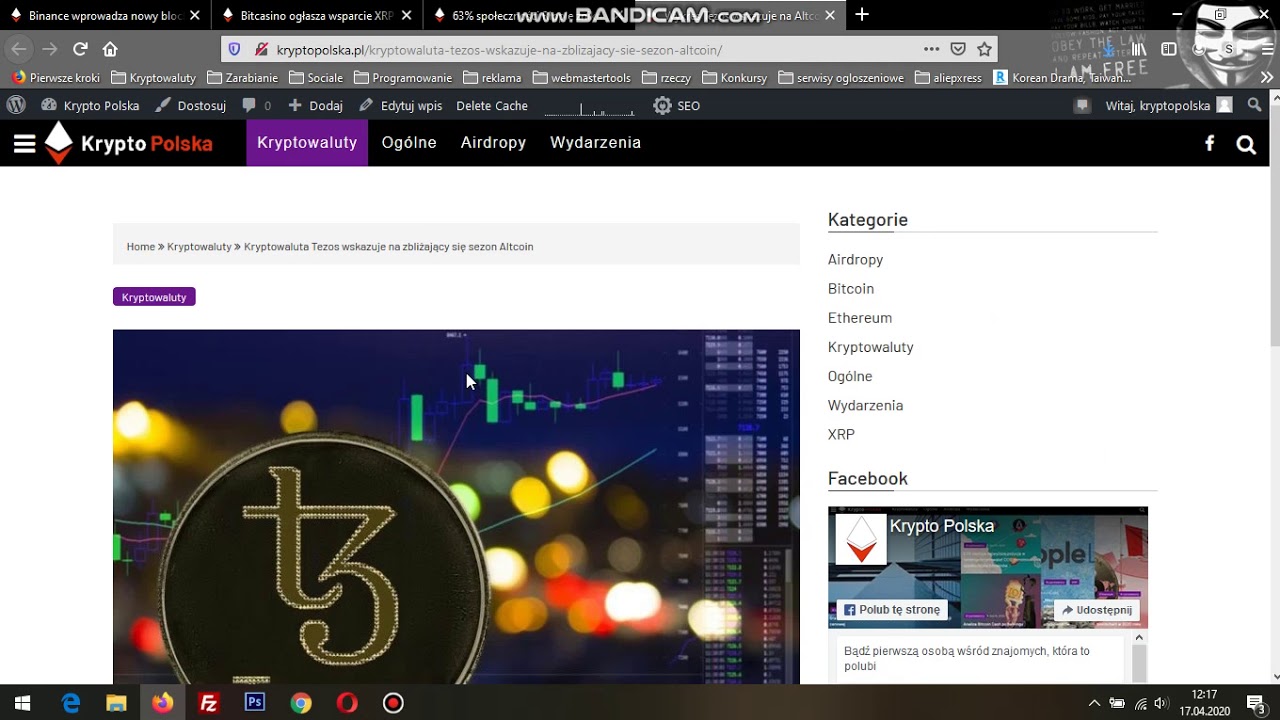1280x720 pixels.
Task: Open the comments bubble in admin bar
Action: point(256,105)
